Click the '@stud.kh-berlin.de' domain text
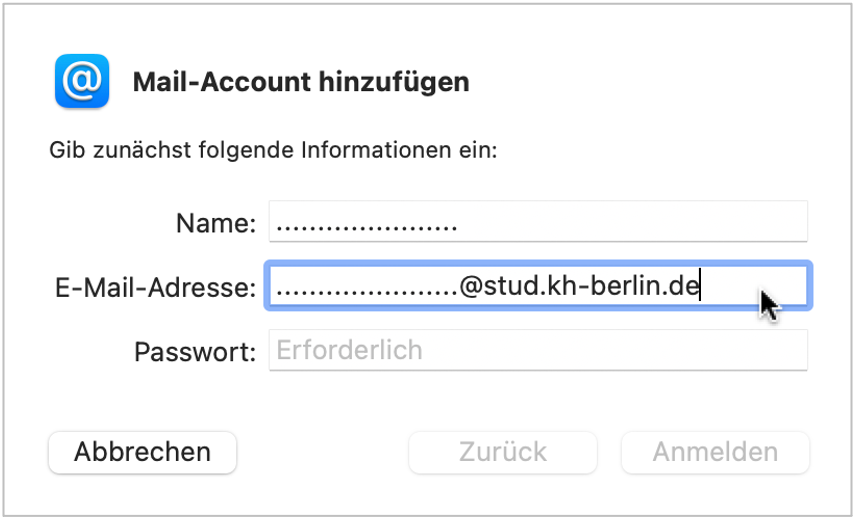 578,286
